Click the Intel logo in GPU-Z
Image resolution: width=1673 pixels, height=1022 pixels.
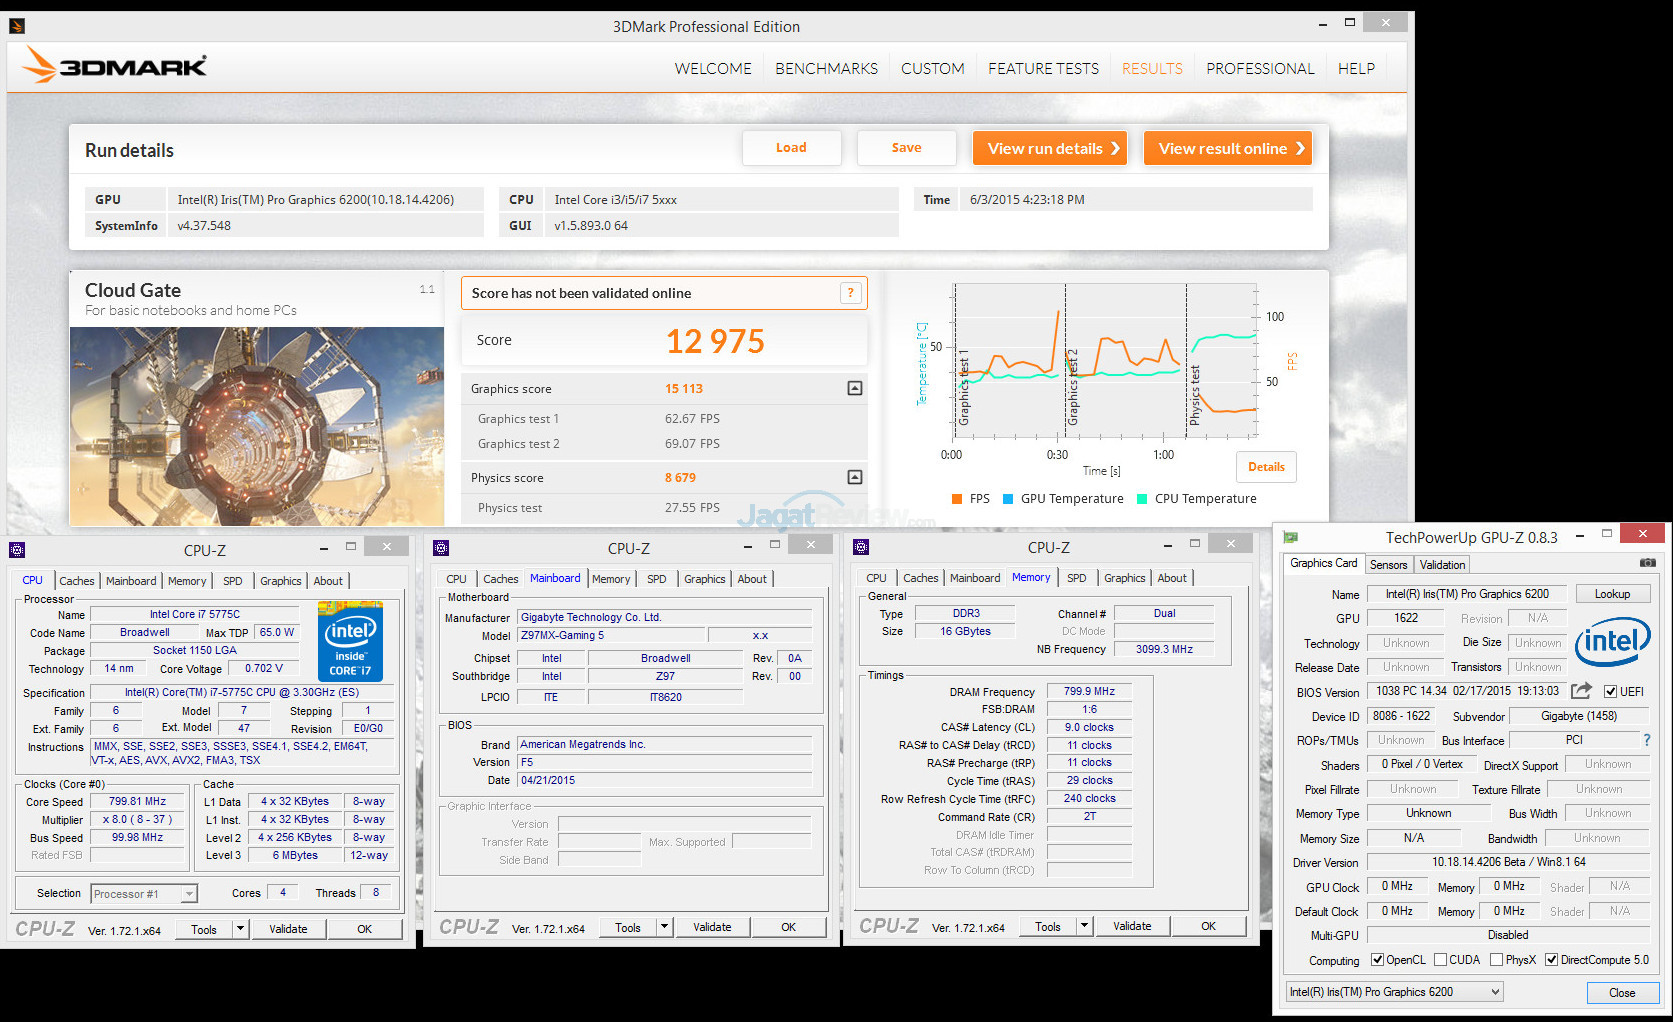click(x=1612, y=641)
